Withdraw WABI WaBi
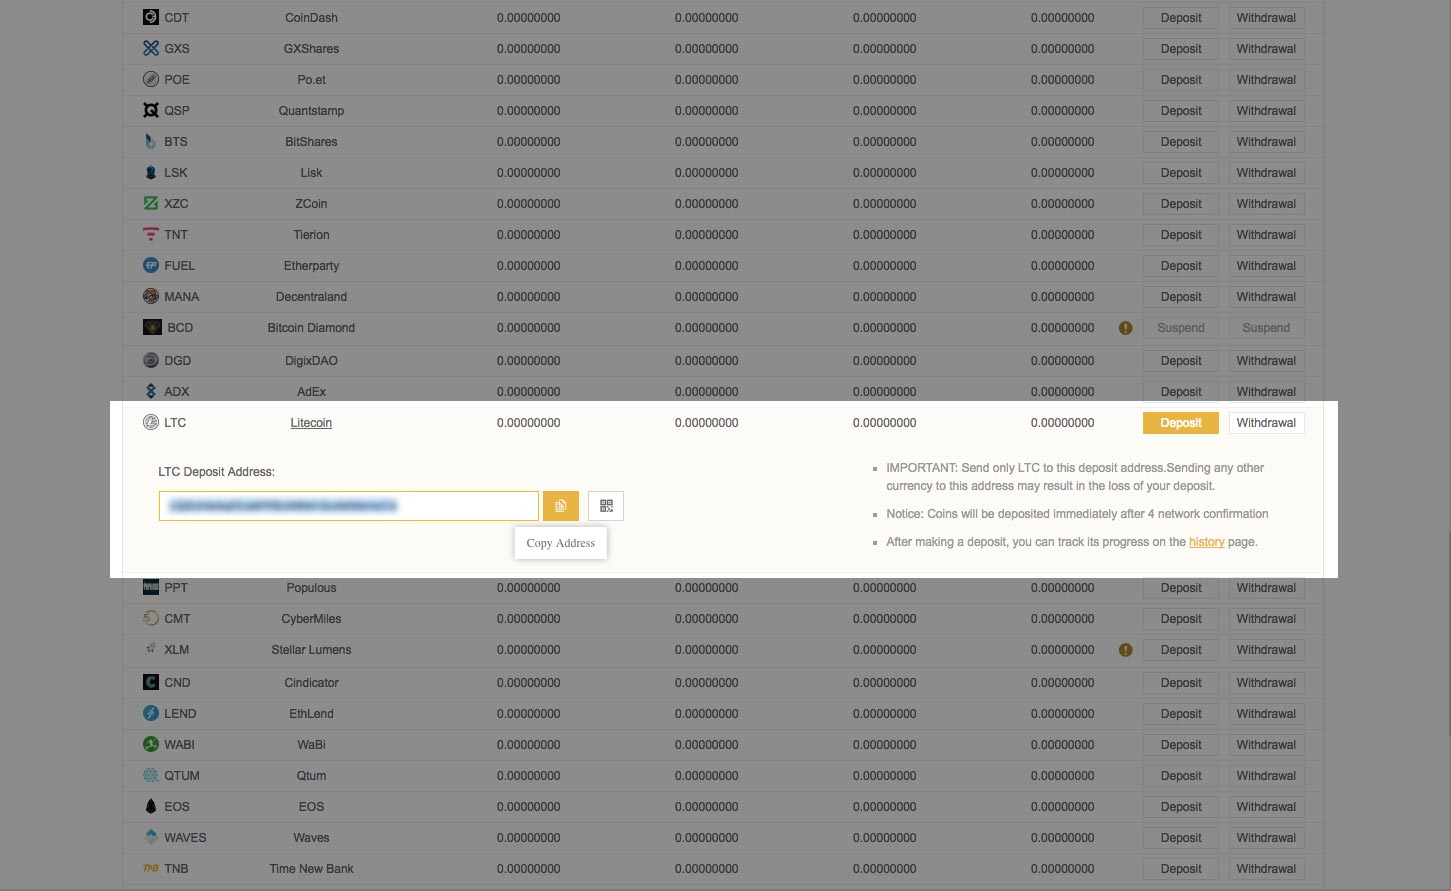1451x891 pixels. (x=1266, y=745)
